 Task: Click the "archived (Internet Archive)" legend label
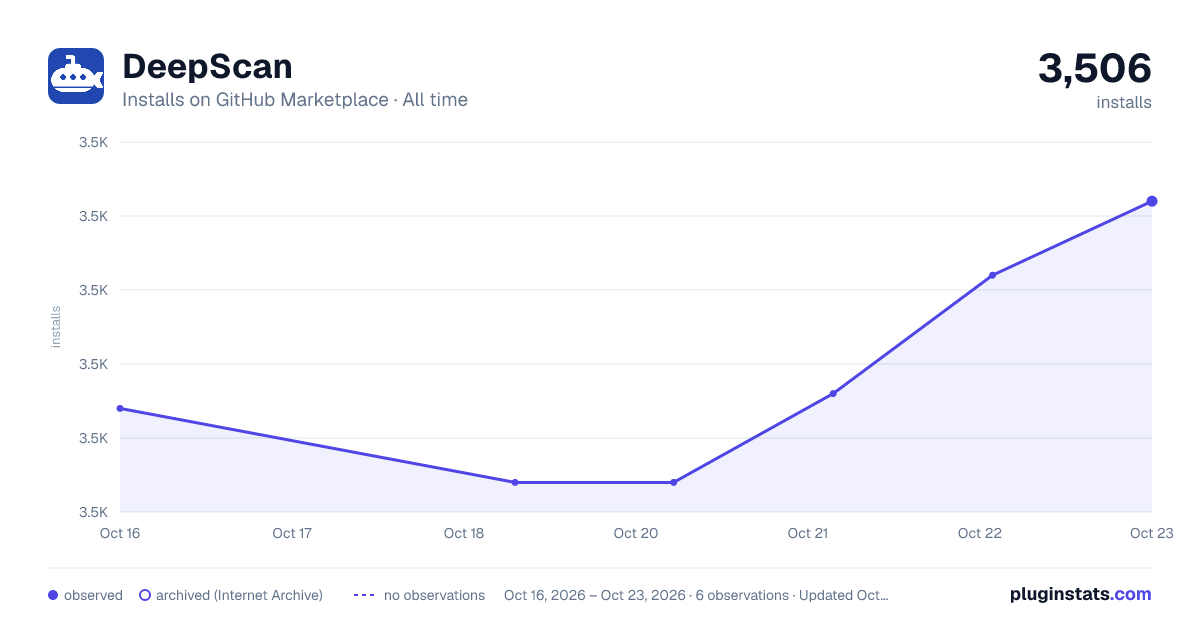click(x=239, y=595)
